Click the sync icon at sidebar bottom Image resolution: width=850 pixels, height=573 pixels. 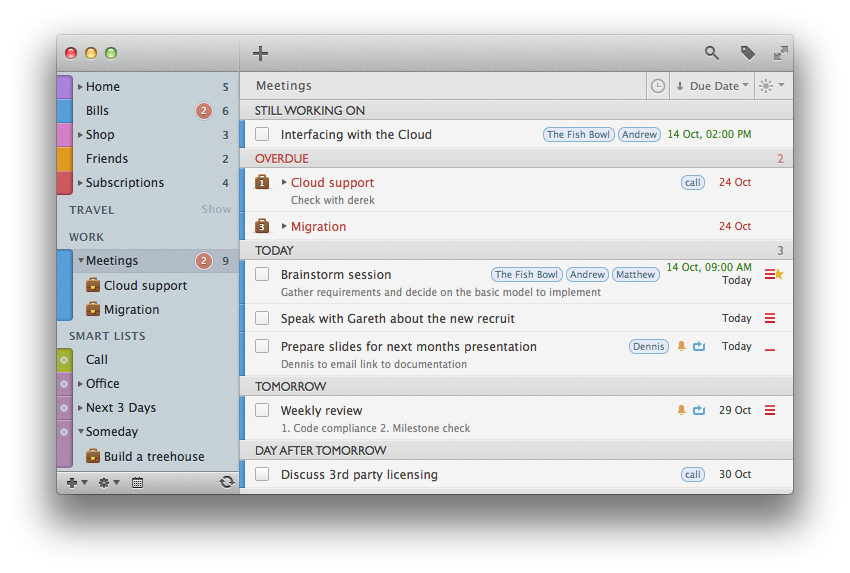click(x=227, y=482)
